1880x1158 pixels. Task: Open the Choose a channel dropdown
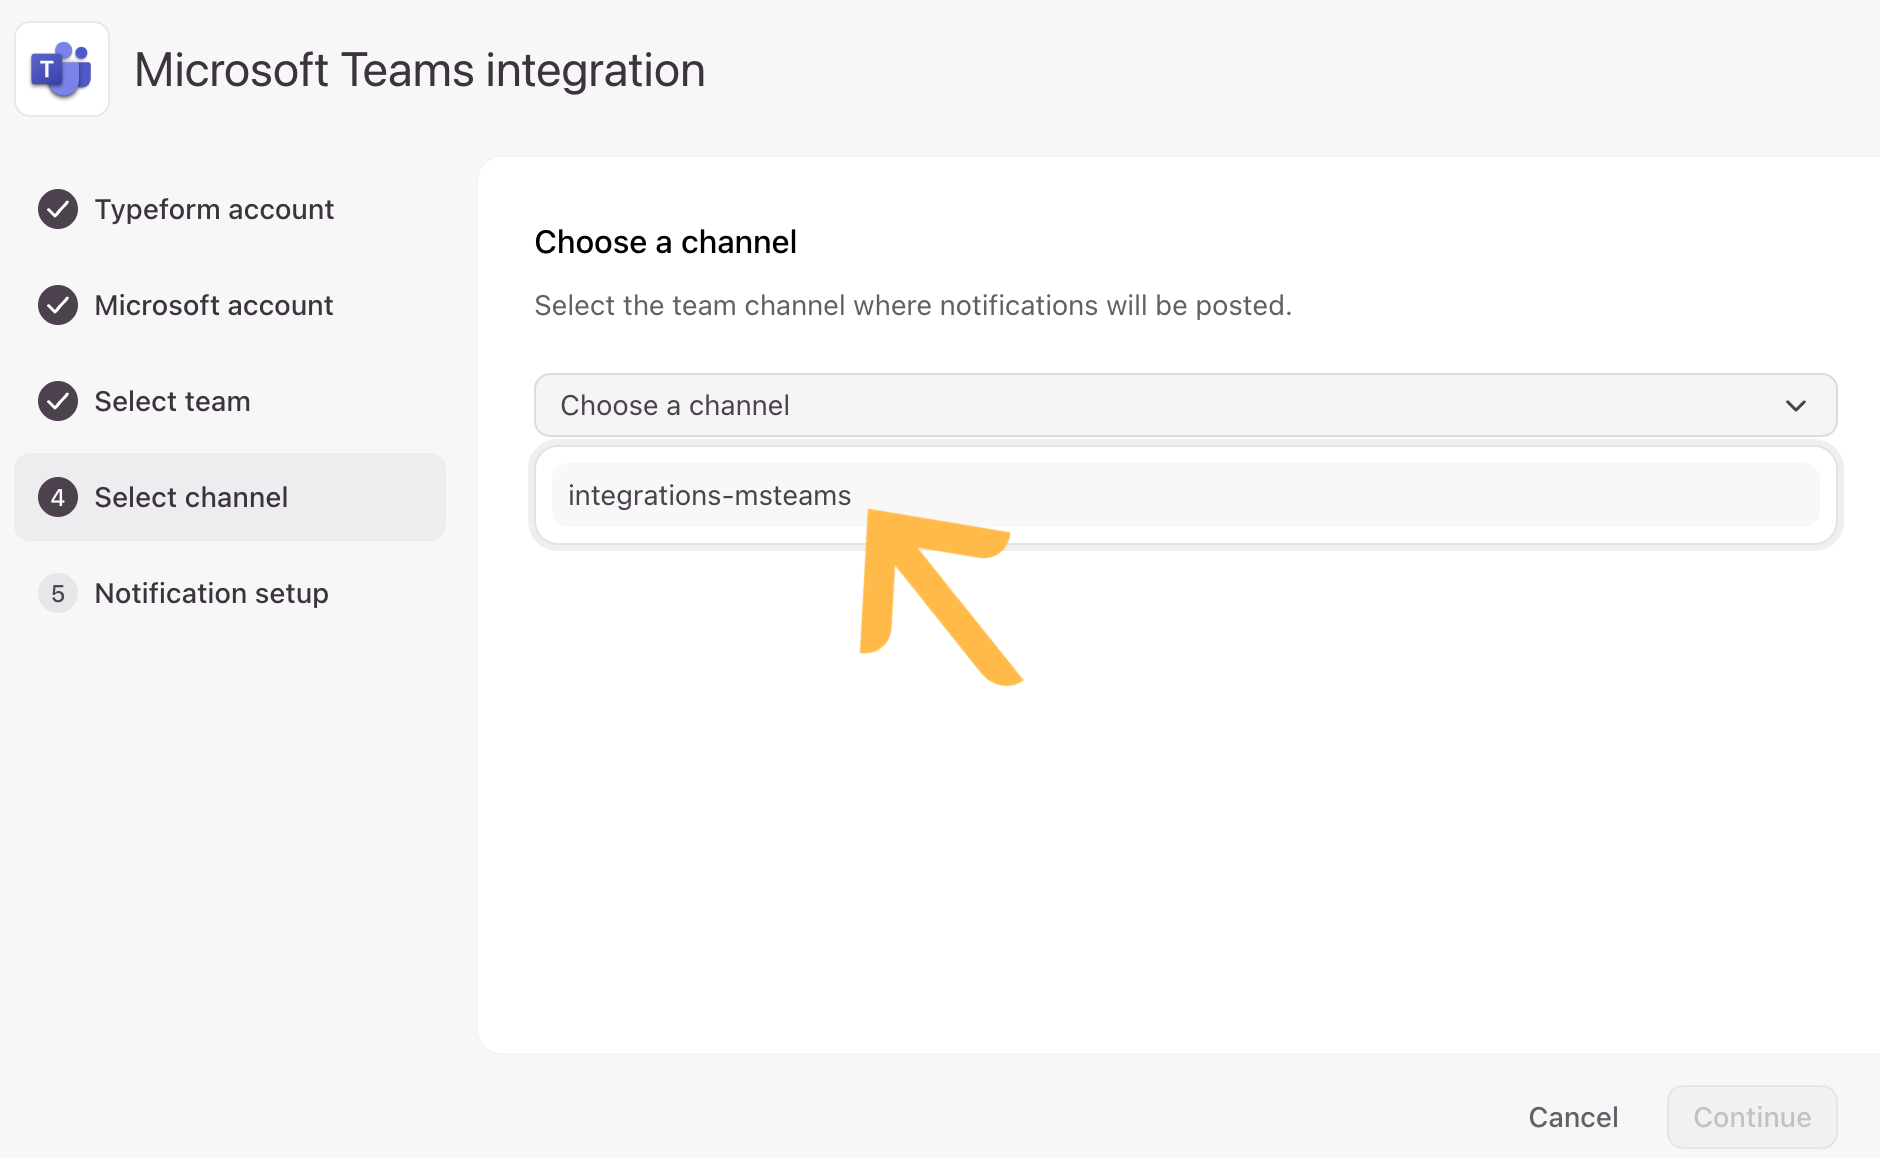(1185, 405)
